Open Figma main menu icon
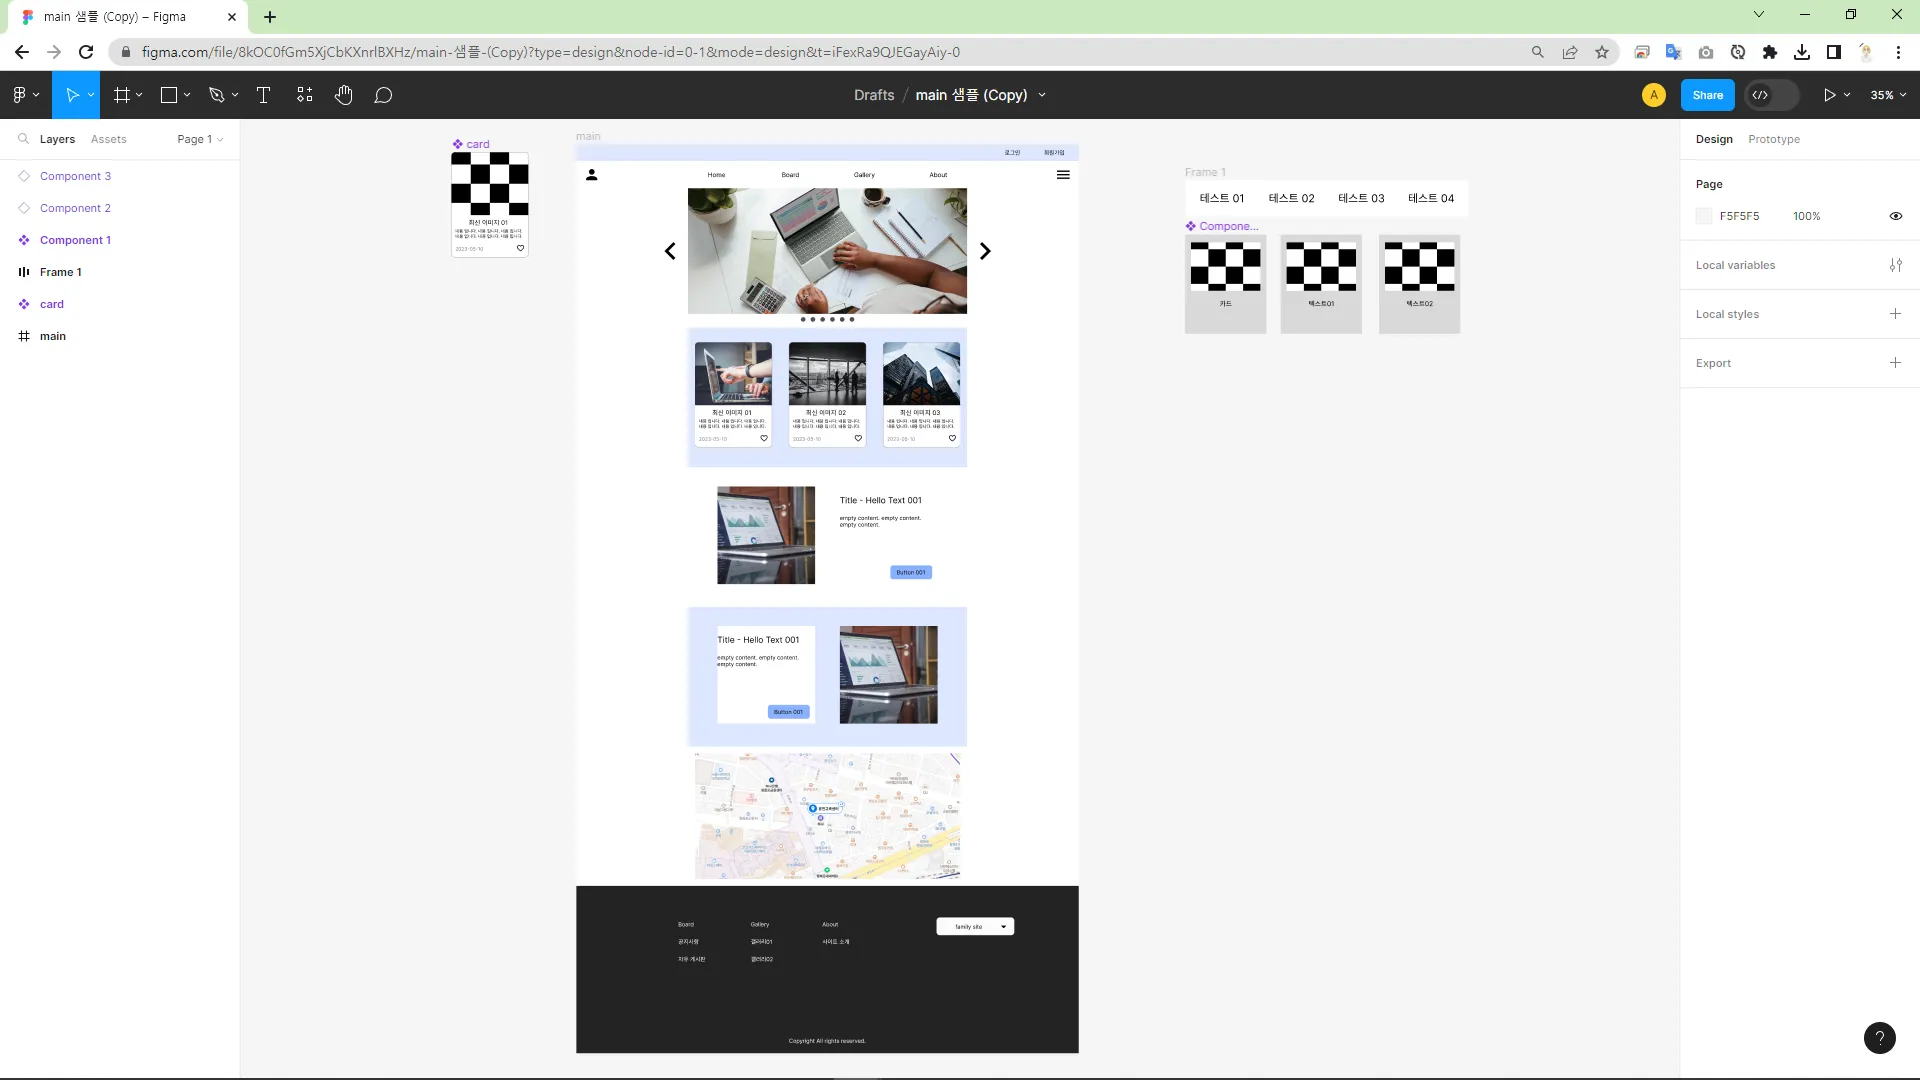The image size is (1920, 1080). pyautogui.click(x=20, y=95)
